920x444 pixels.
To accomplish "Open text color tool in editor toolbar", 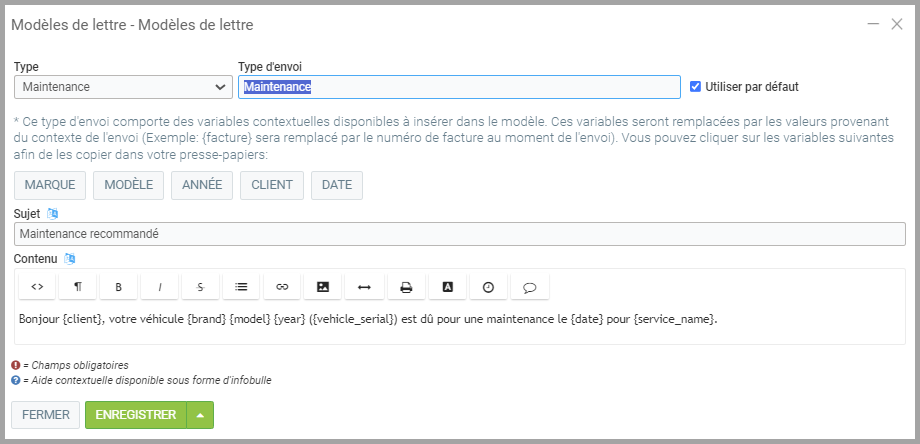I will 447,287.
